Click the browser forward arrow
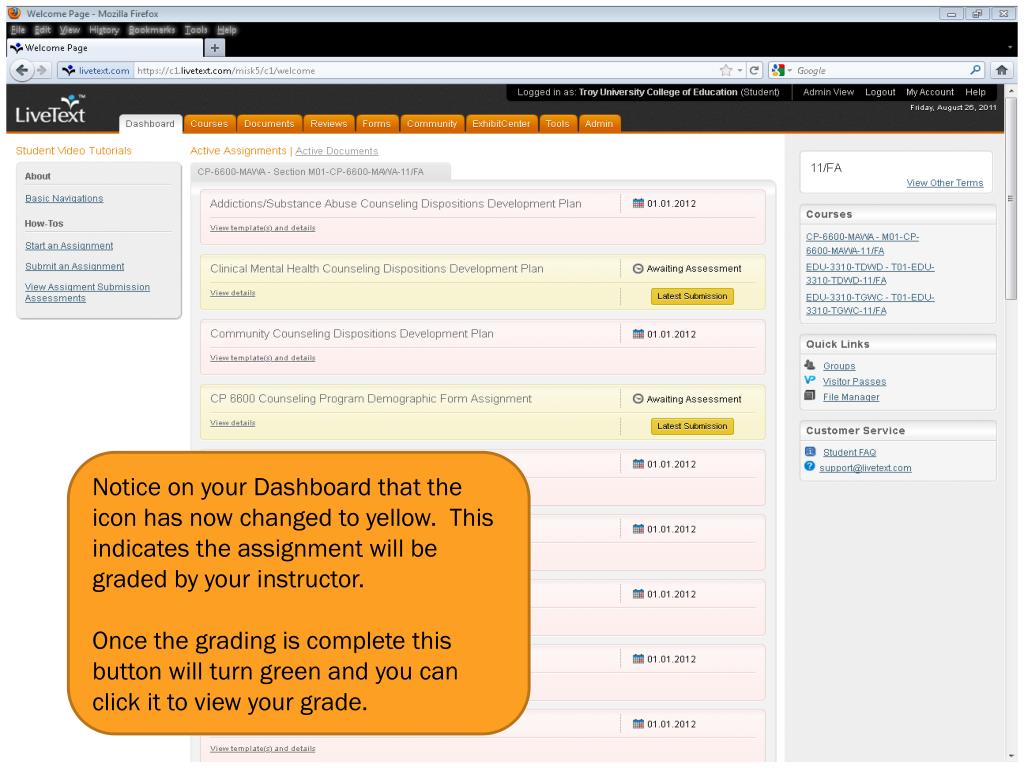The image size is (1024, 768). tap(42, 70)
